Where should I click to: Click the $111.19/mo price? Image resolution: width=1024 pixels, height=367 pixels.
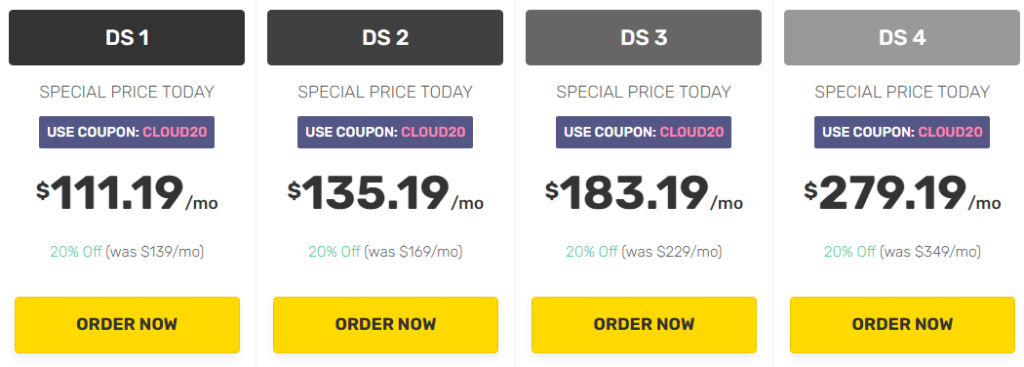point(127,194)
